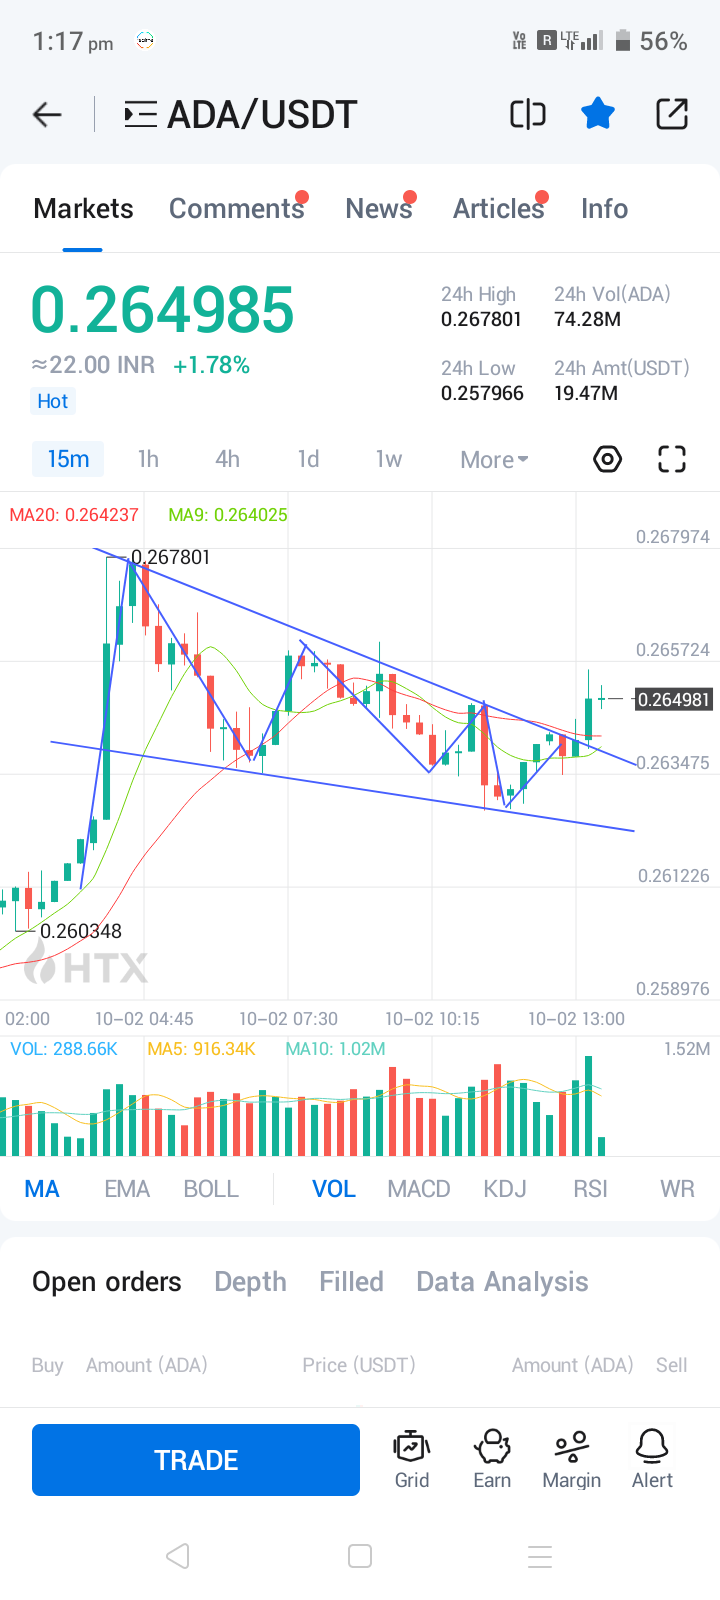Select the 4h timeframe
Image resolution: width=720 pixels, height=1600 pixels.
[x=227, y=459]
